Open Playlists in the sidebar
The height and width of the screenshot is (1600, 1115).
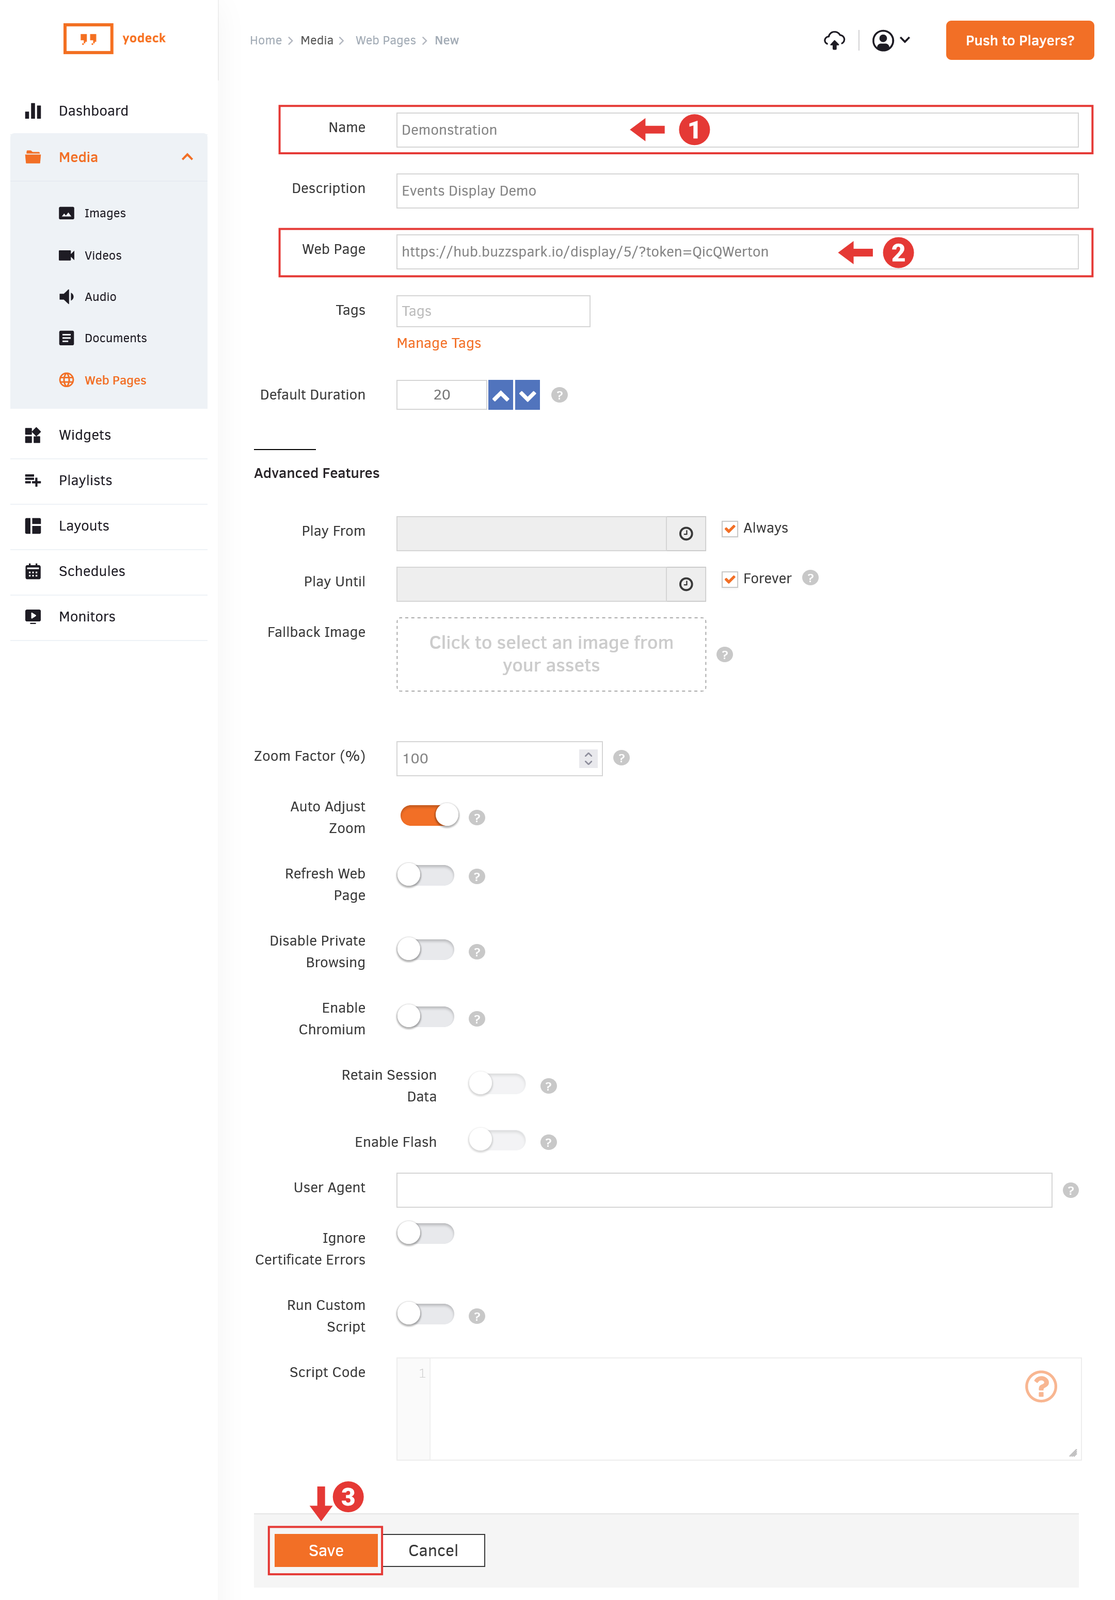(85, 481)
